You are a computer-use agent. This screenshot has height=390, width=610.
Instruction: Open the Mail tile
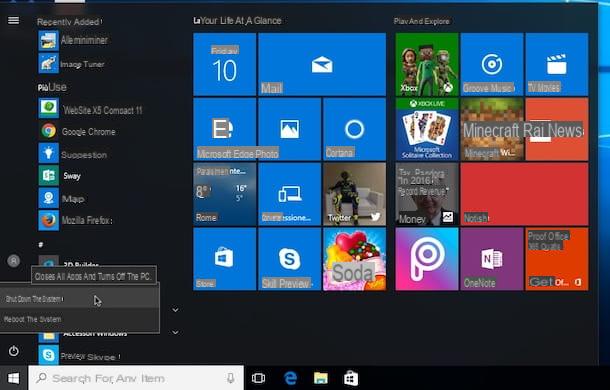[322, 64]
